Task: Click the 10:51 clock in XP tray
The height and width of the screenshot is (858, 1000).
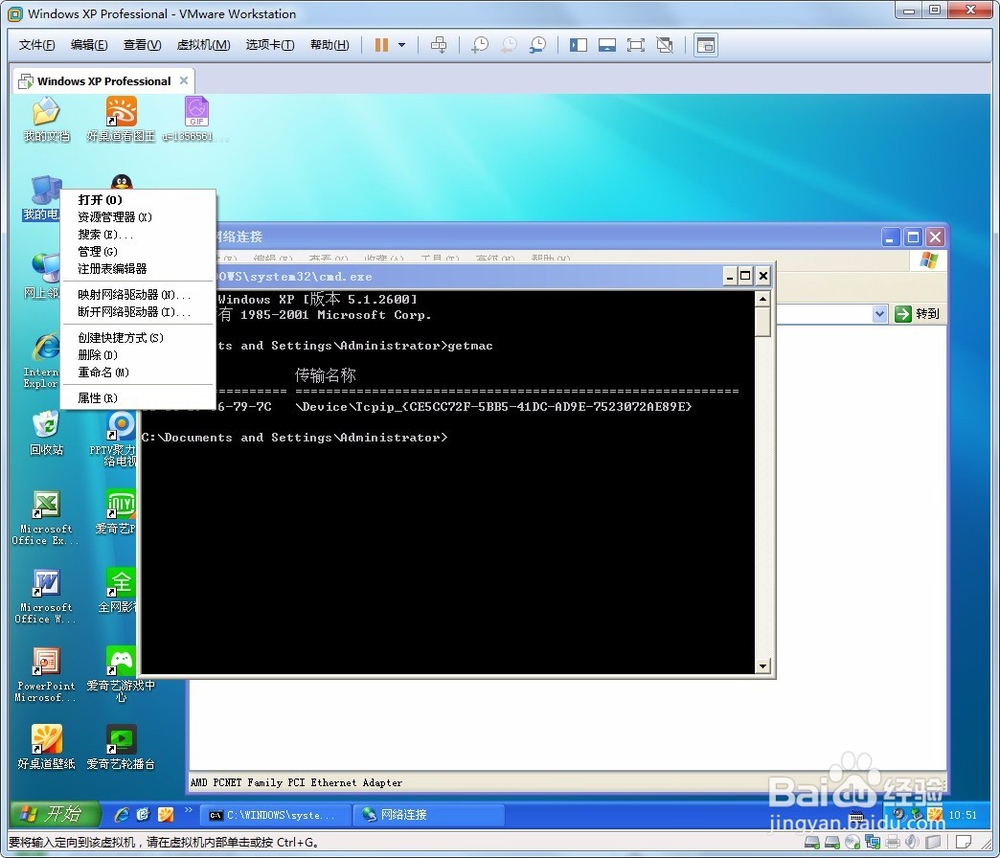Action: tap(962, 815)
